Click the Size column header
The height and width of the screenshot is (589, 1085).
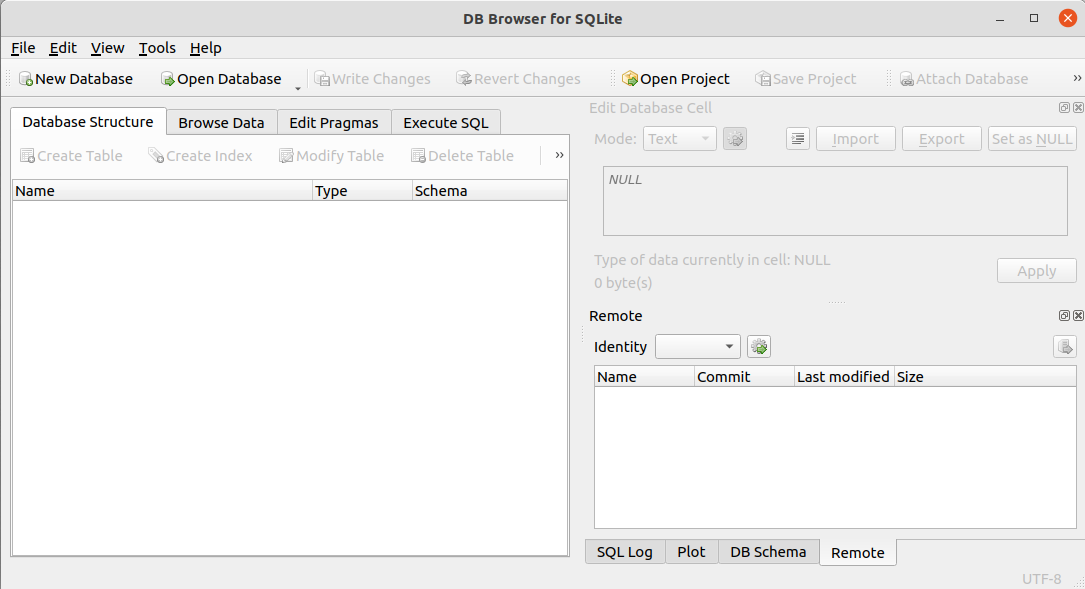(985, 377)
